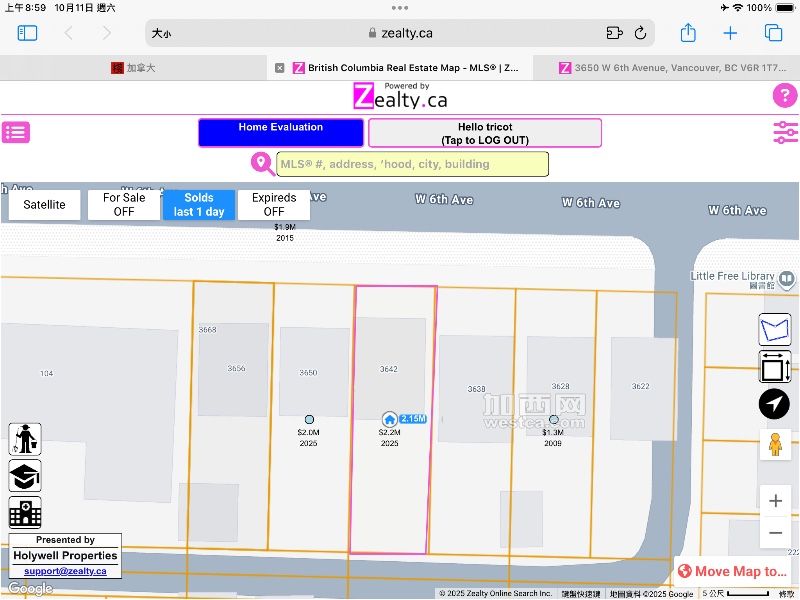Screen dimensions: 800x600
Task: Open Safari text size options menu
Action: point(160,33)
